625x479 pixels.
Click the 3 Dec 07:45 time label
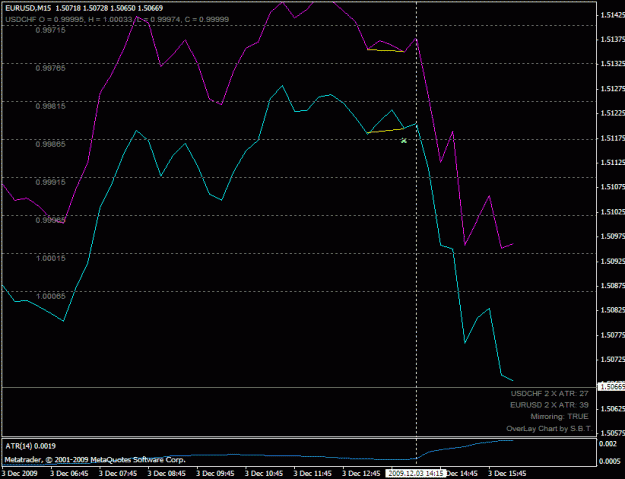[x=118, y=473]
